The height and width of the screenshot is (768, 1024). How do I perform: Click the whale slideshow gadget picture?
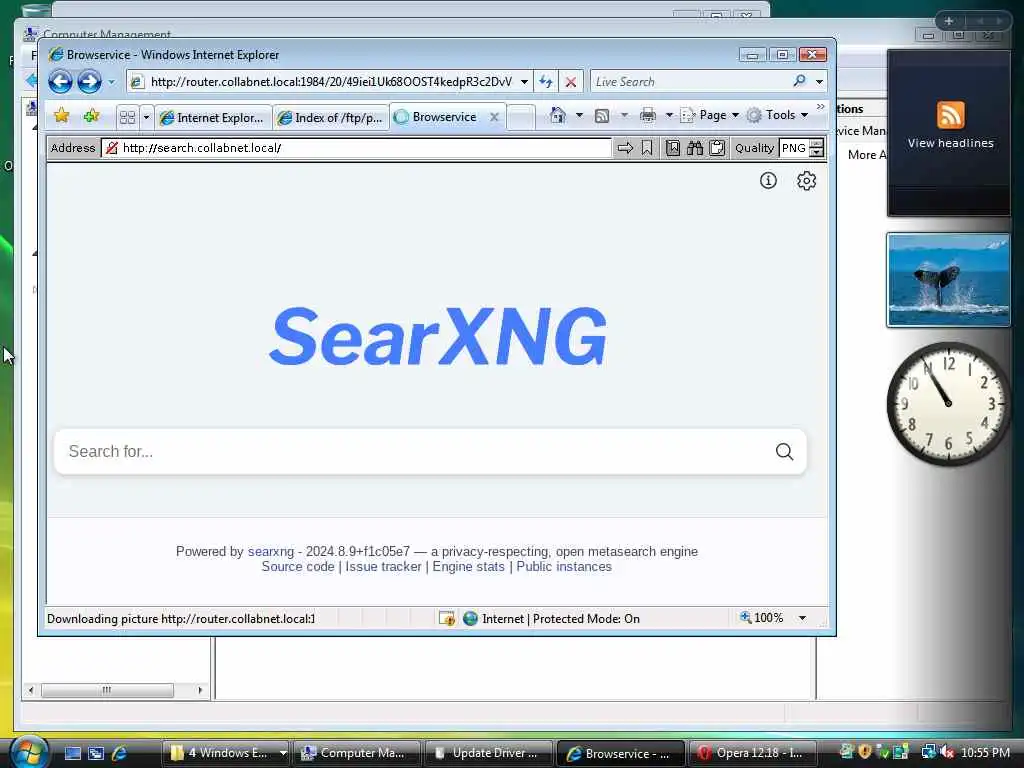coord(948,280)
